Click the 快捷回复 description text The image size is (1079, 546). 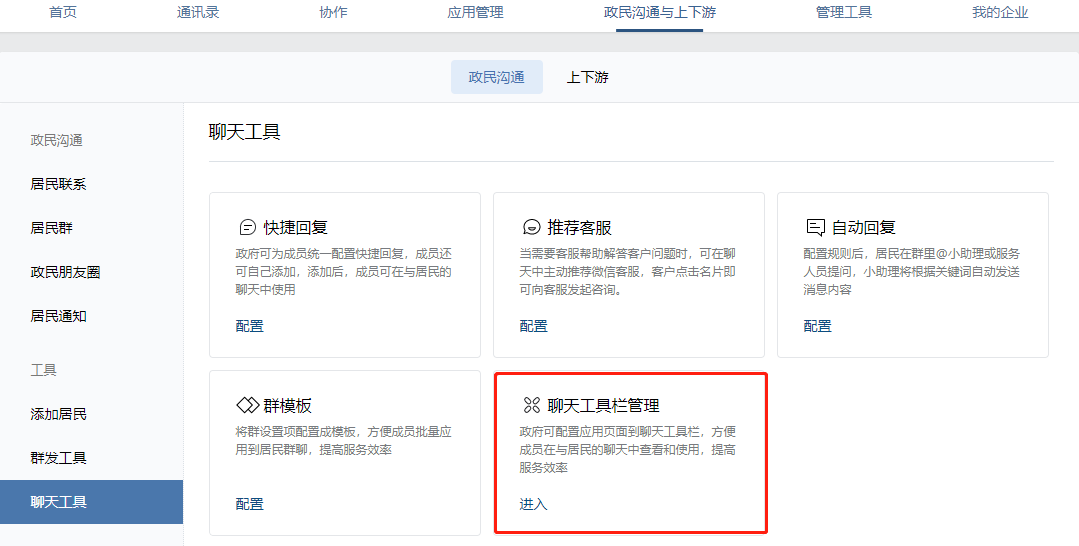tap(343, 272)
